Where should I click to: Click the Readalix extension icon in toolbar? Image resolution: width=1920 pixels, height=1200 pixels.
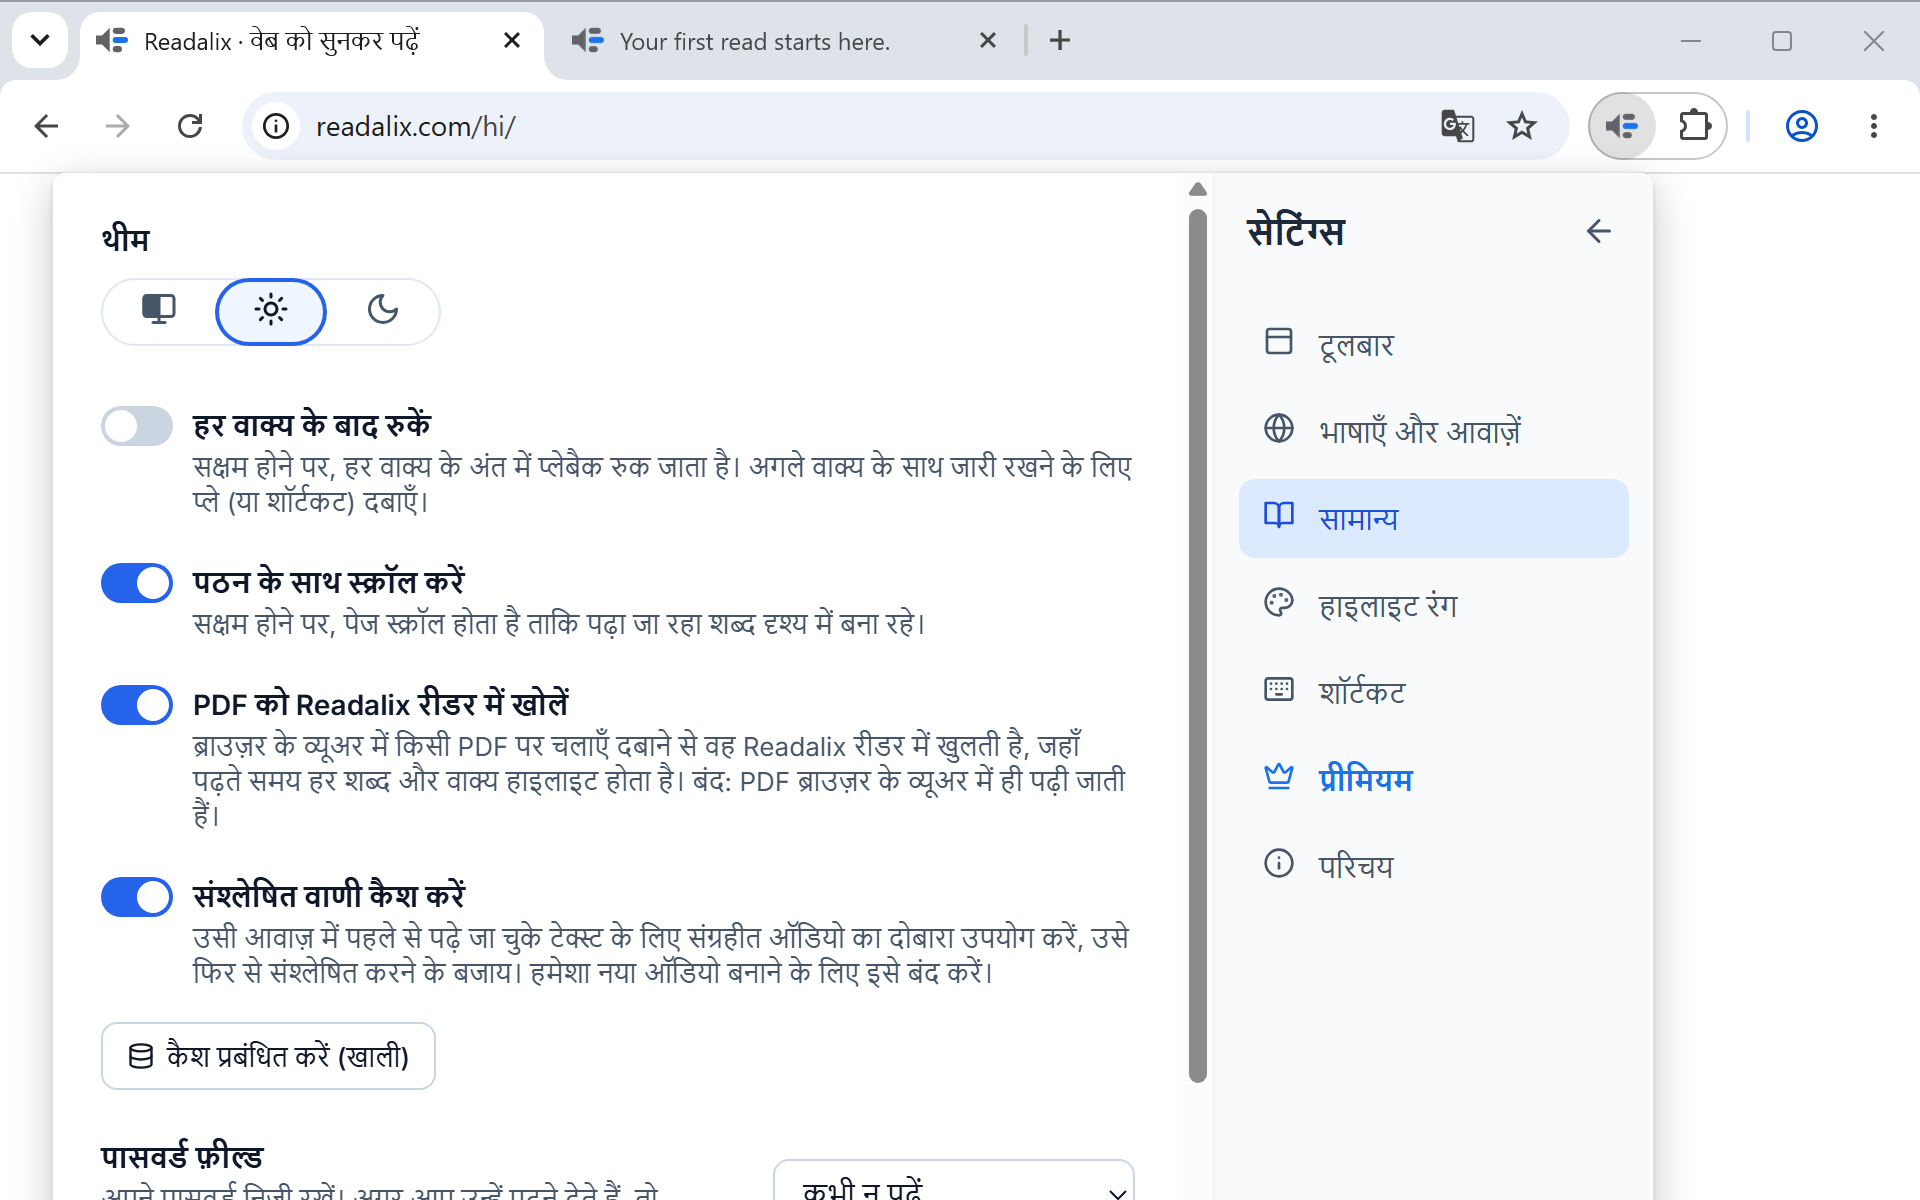click(x=1622, y=126)
